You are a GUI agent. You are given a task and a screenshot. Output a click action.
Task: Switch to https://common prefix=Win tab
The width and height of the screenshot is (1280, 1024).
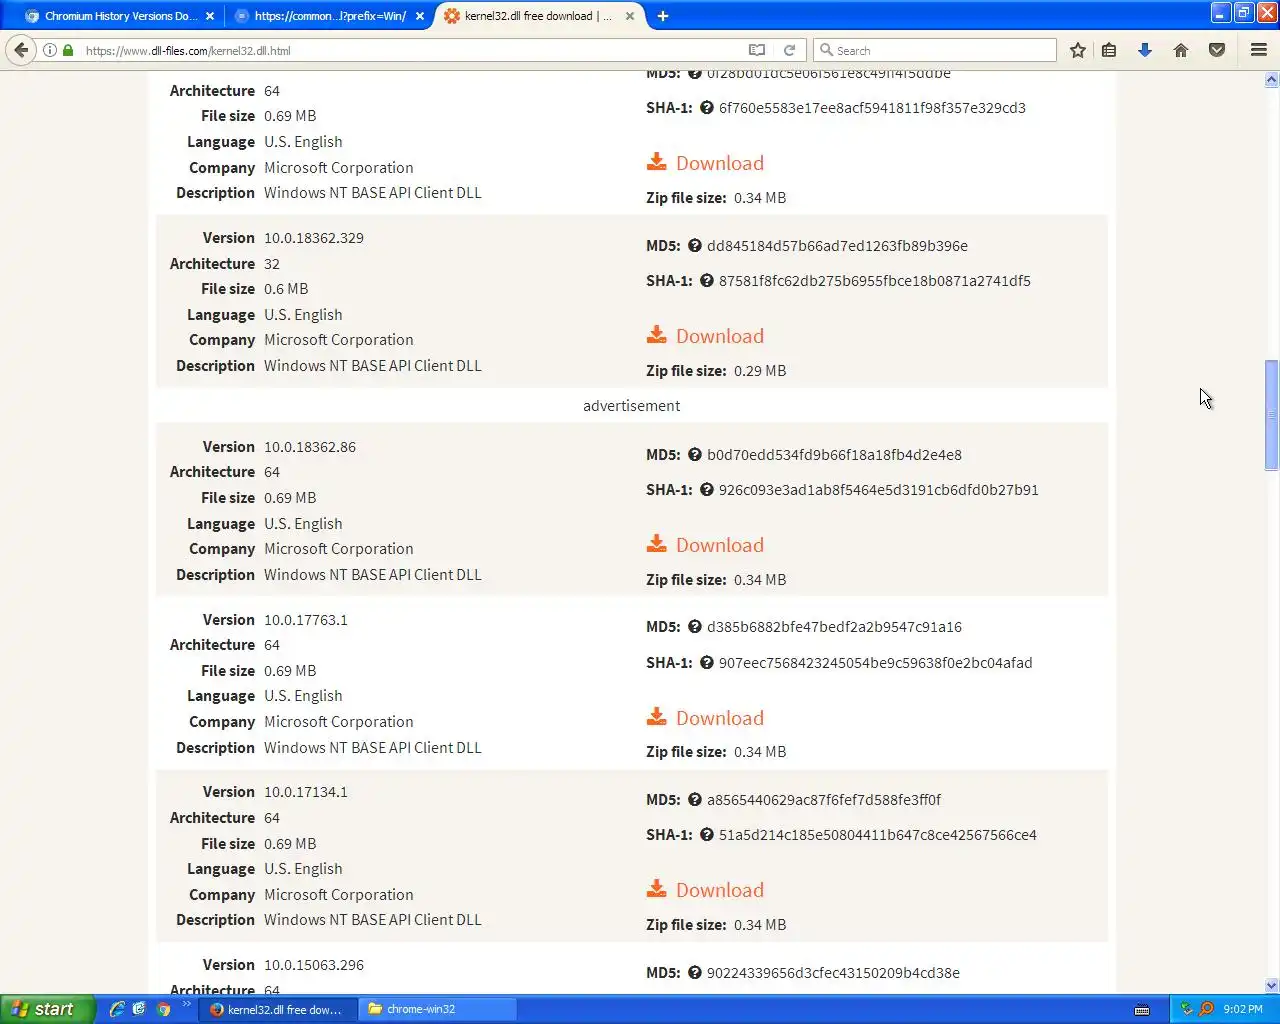330,16
